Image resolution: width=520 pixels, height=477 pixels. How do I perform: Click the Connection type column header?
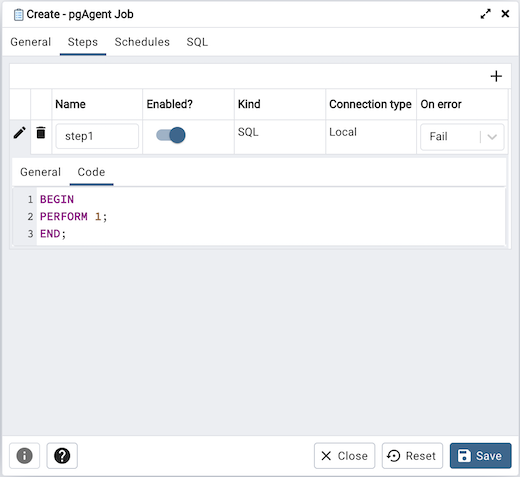tap(370, 104)
